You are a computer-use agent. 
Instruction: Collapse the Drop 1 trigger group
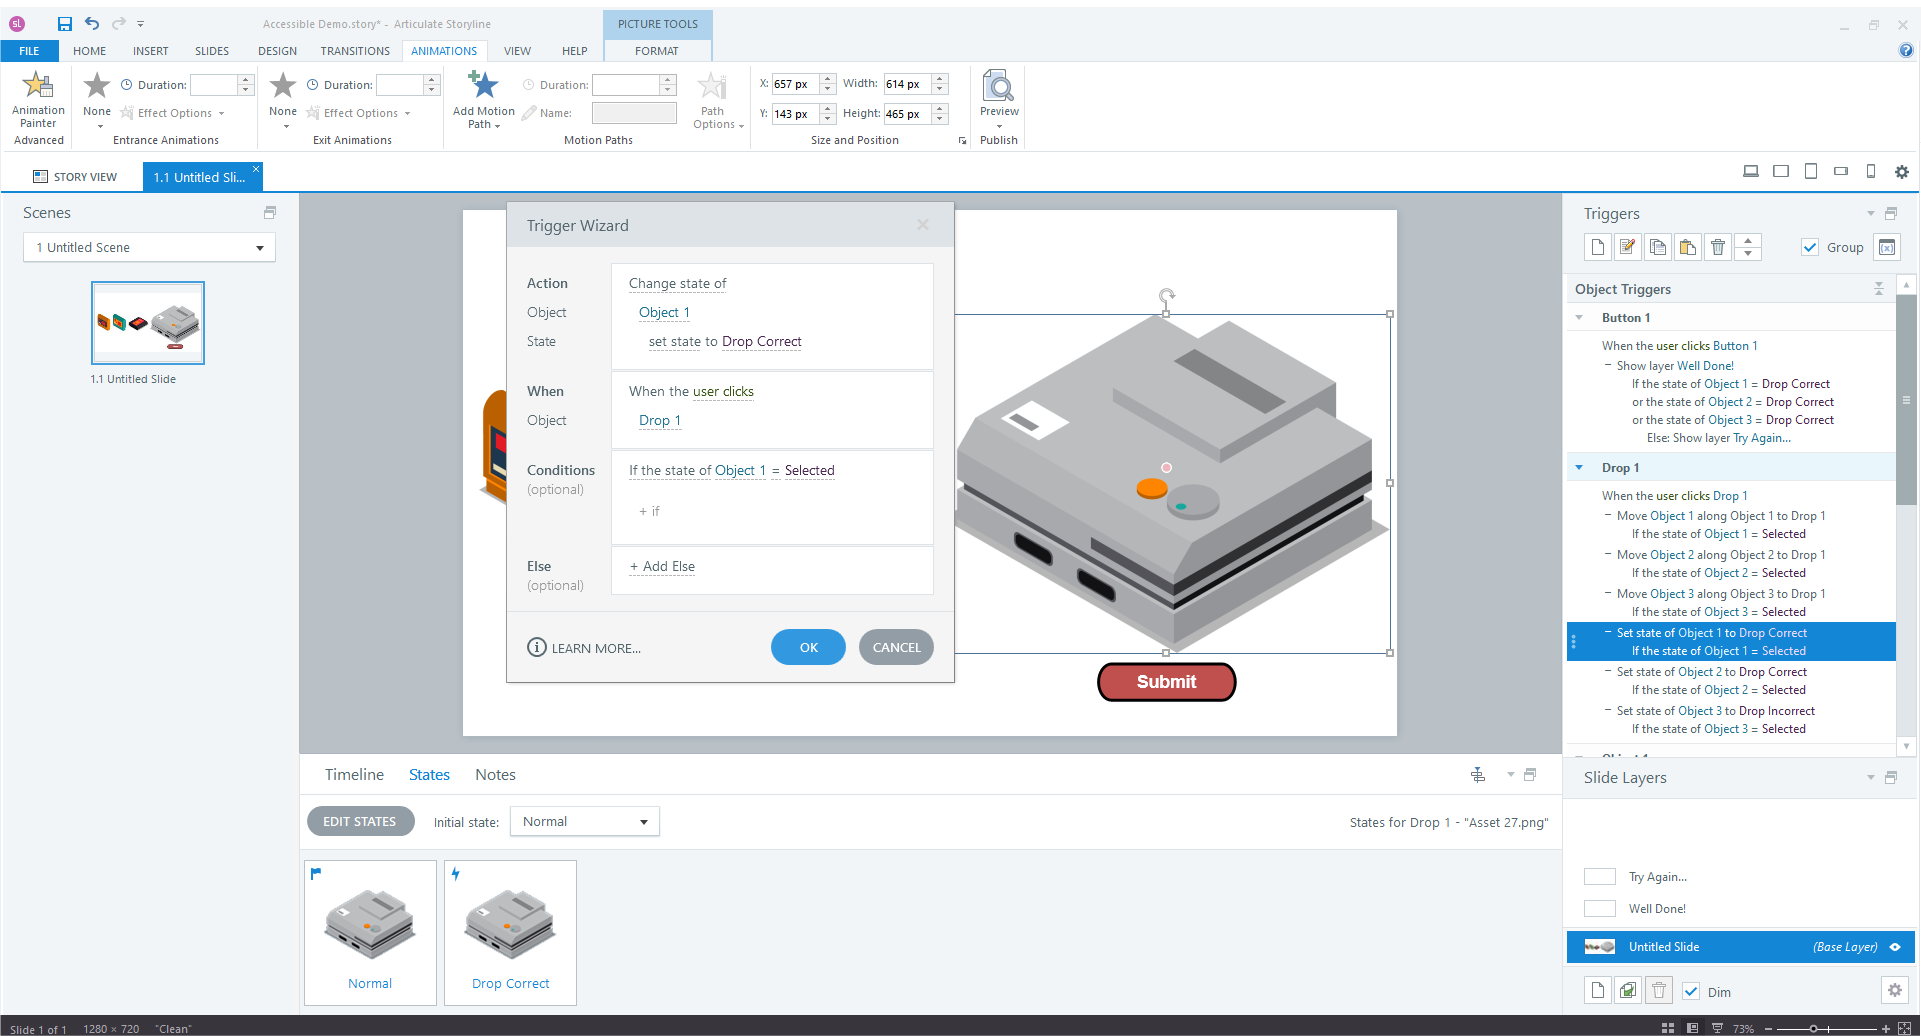click(x=1579, y=468)
